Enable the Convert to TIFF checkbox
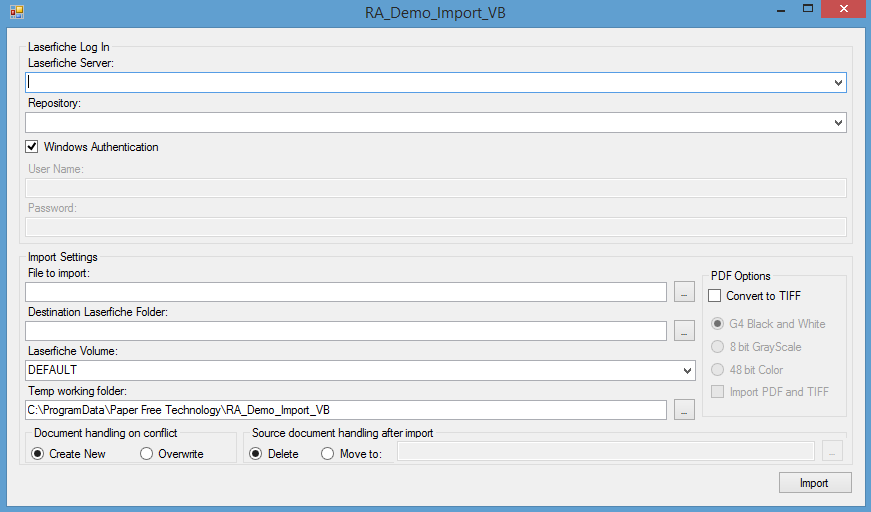Viewport: 871px width, 512px height. click(x=714, y=295)
